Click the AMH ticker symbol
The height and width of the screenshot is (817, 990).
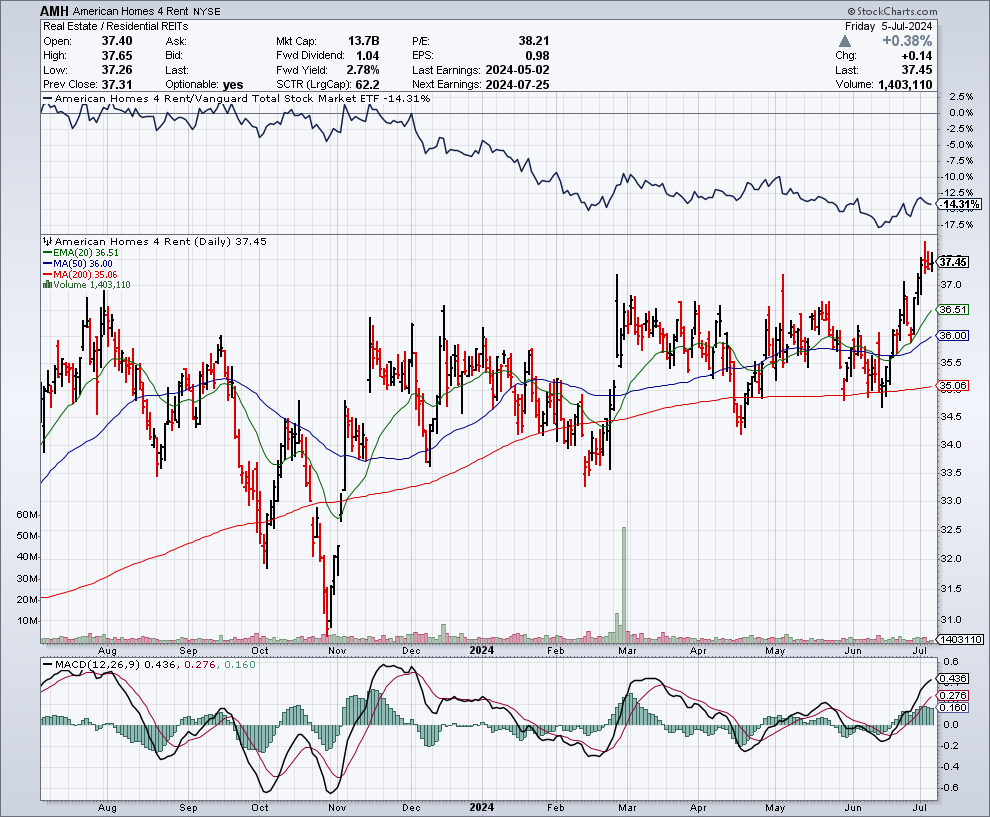point(54,11)
